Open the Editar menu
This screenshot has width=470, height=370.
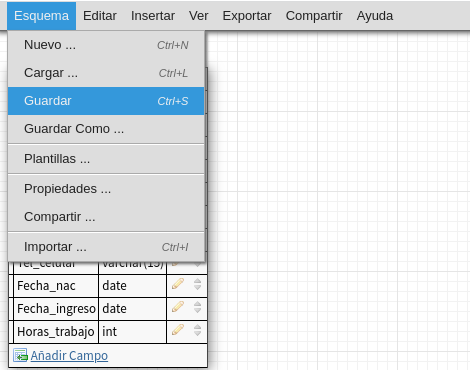pyautogui.click(x=100, y=16)
